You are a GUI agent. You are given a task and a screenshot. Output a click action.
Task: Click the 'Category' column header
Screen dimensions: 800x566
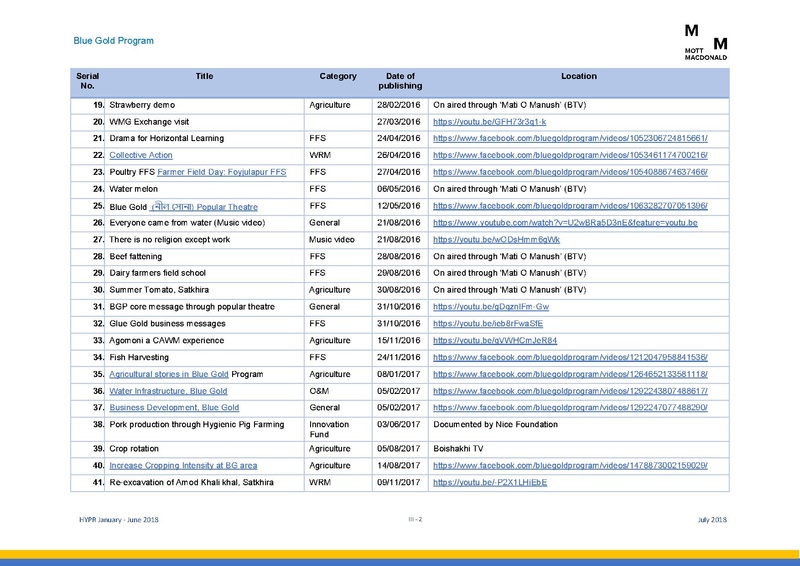coord(338,76)
